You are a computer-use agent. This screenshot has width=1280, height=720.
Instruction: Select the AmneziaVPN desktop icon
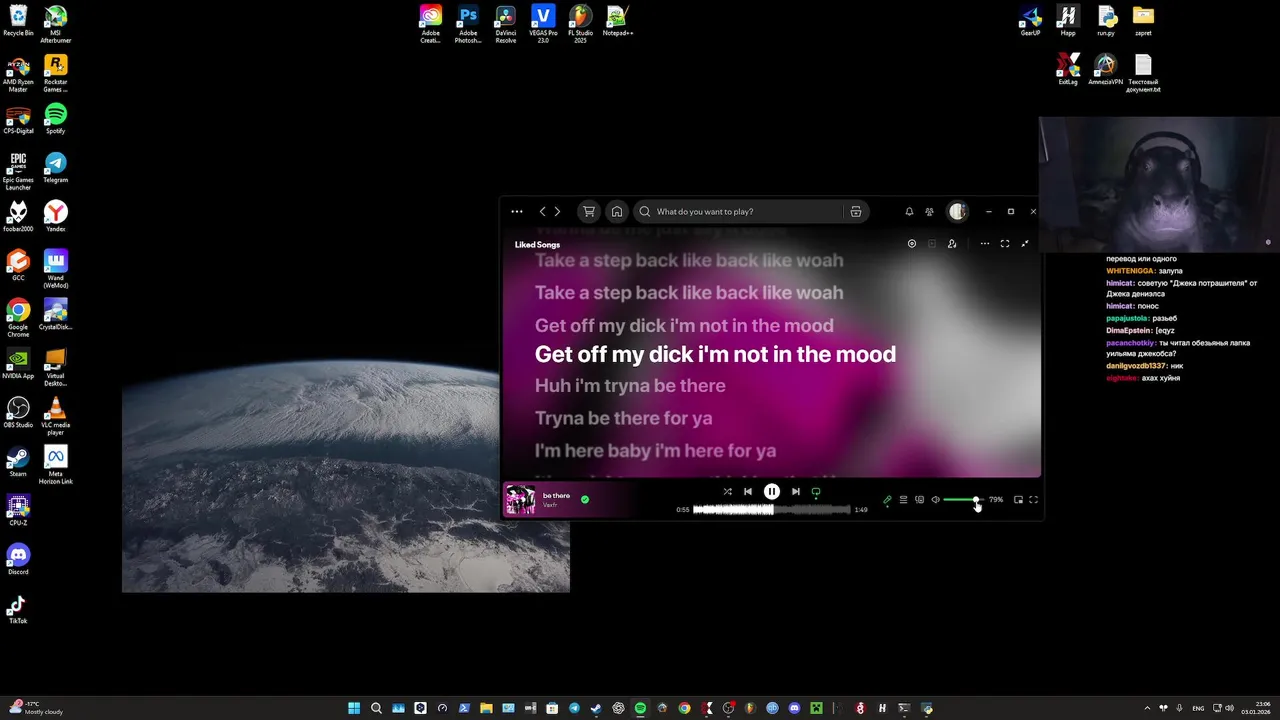[1105, 70]
